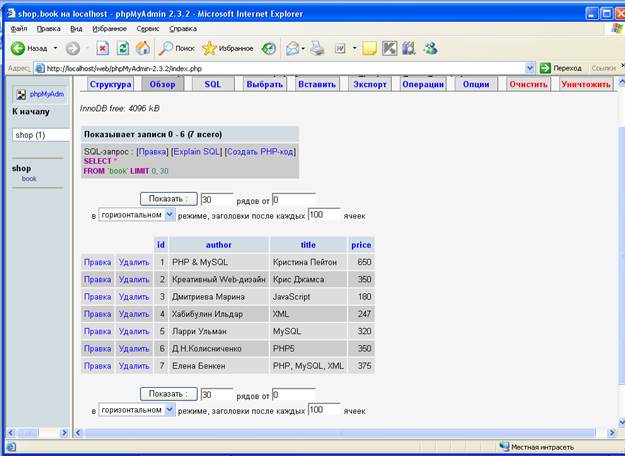Click the red Очистить tab

(528, 84)
